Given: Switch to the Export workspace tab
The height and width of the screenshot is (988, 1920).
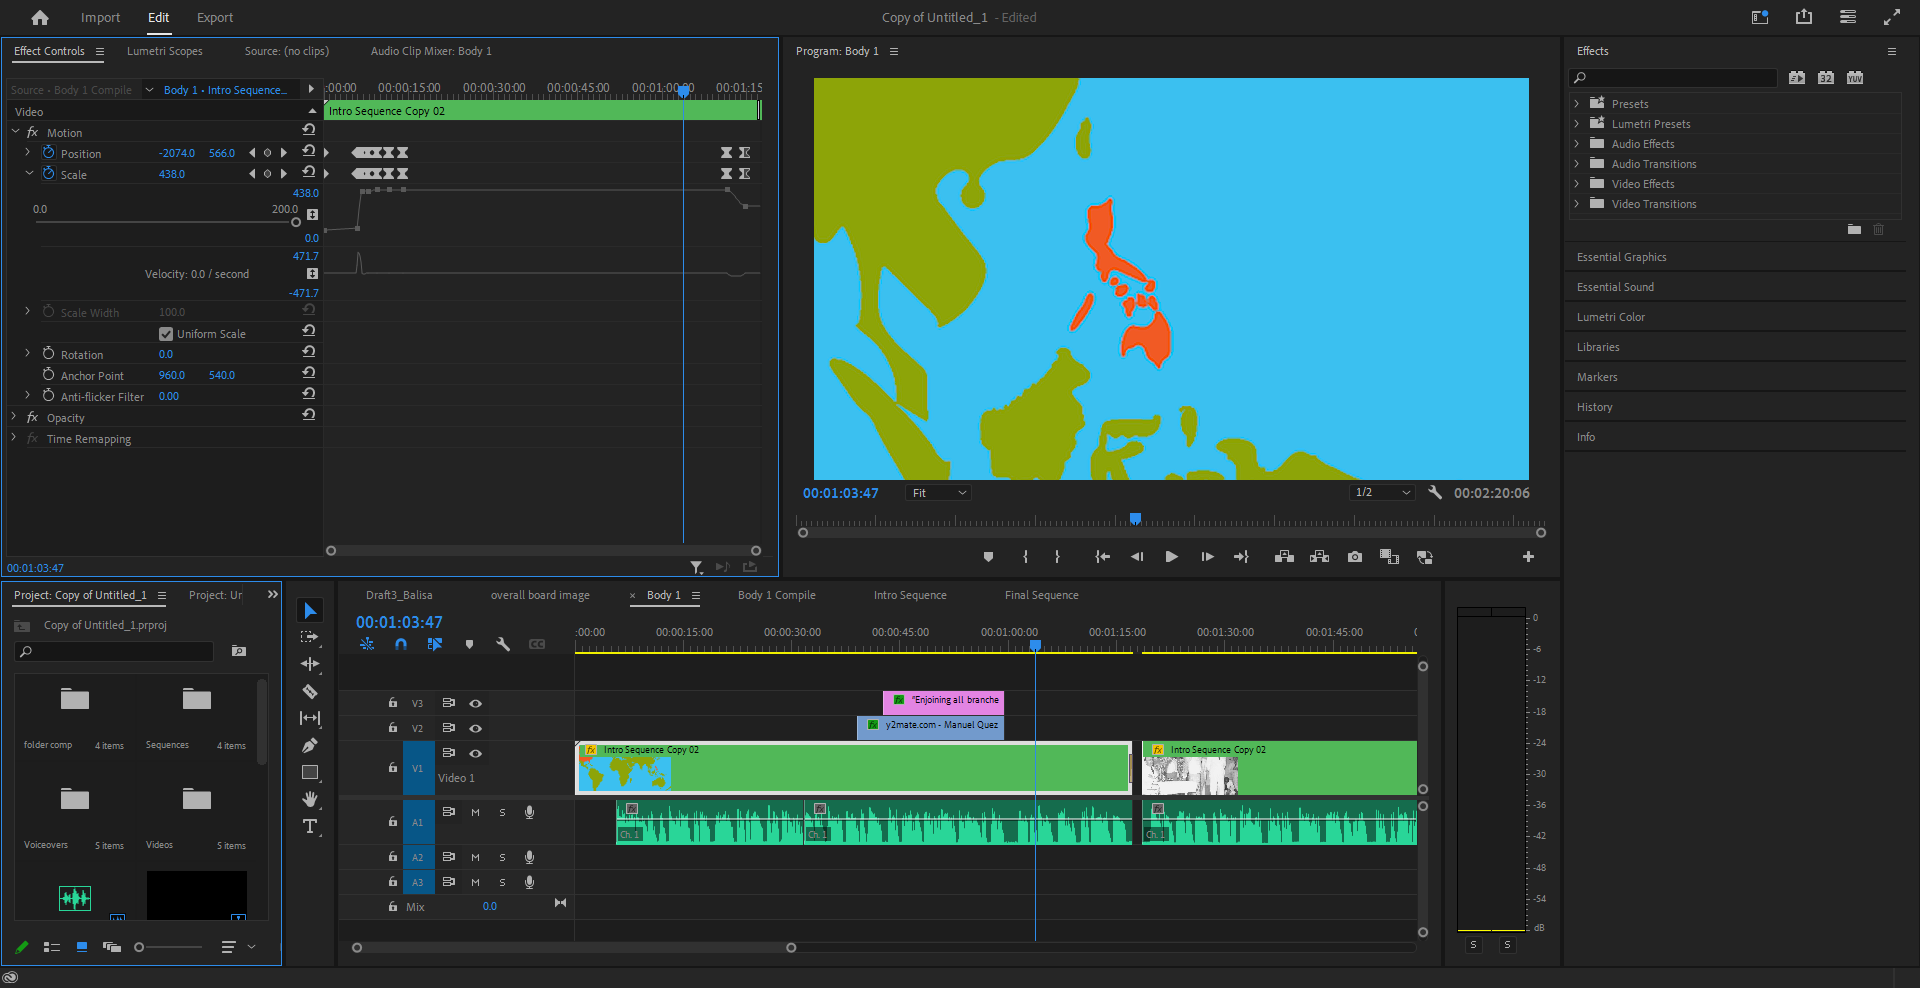Looking at the screenshot, I should (x=214, y=18).
